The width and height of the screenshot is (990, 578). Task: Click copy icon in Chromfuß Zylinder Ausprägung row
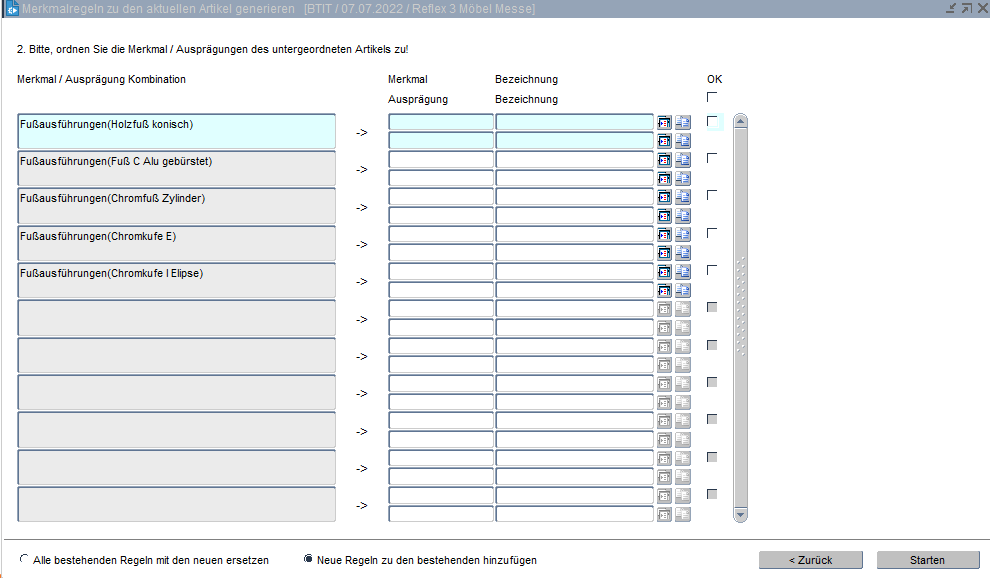pyautogui.click(x=683, y=215)
